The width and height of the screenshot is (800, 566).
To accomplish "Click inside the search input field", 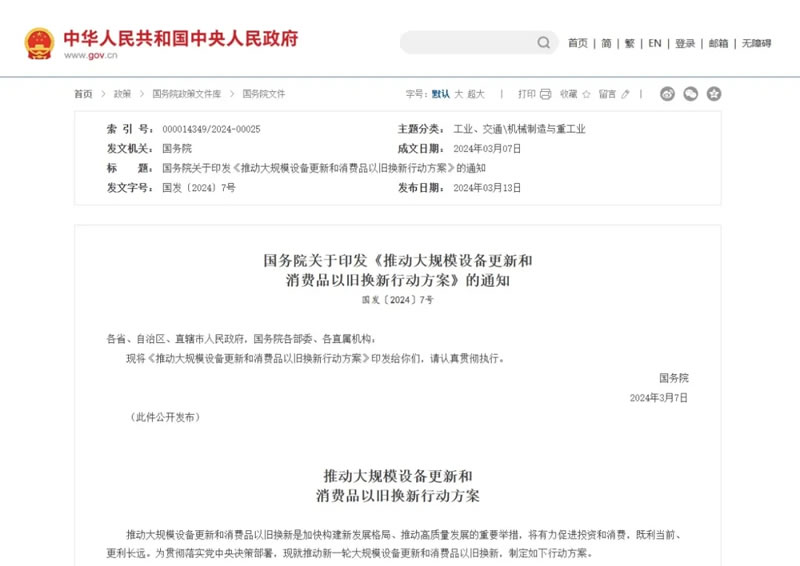I will pos(468,42).
